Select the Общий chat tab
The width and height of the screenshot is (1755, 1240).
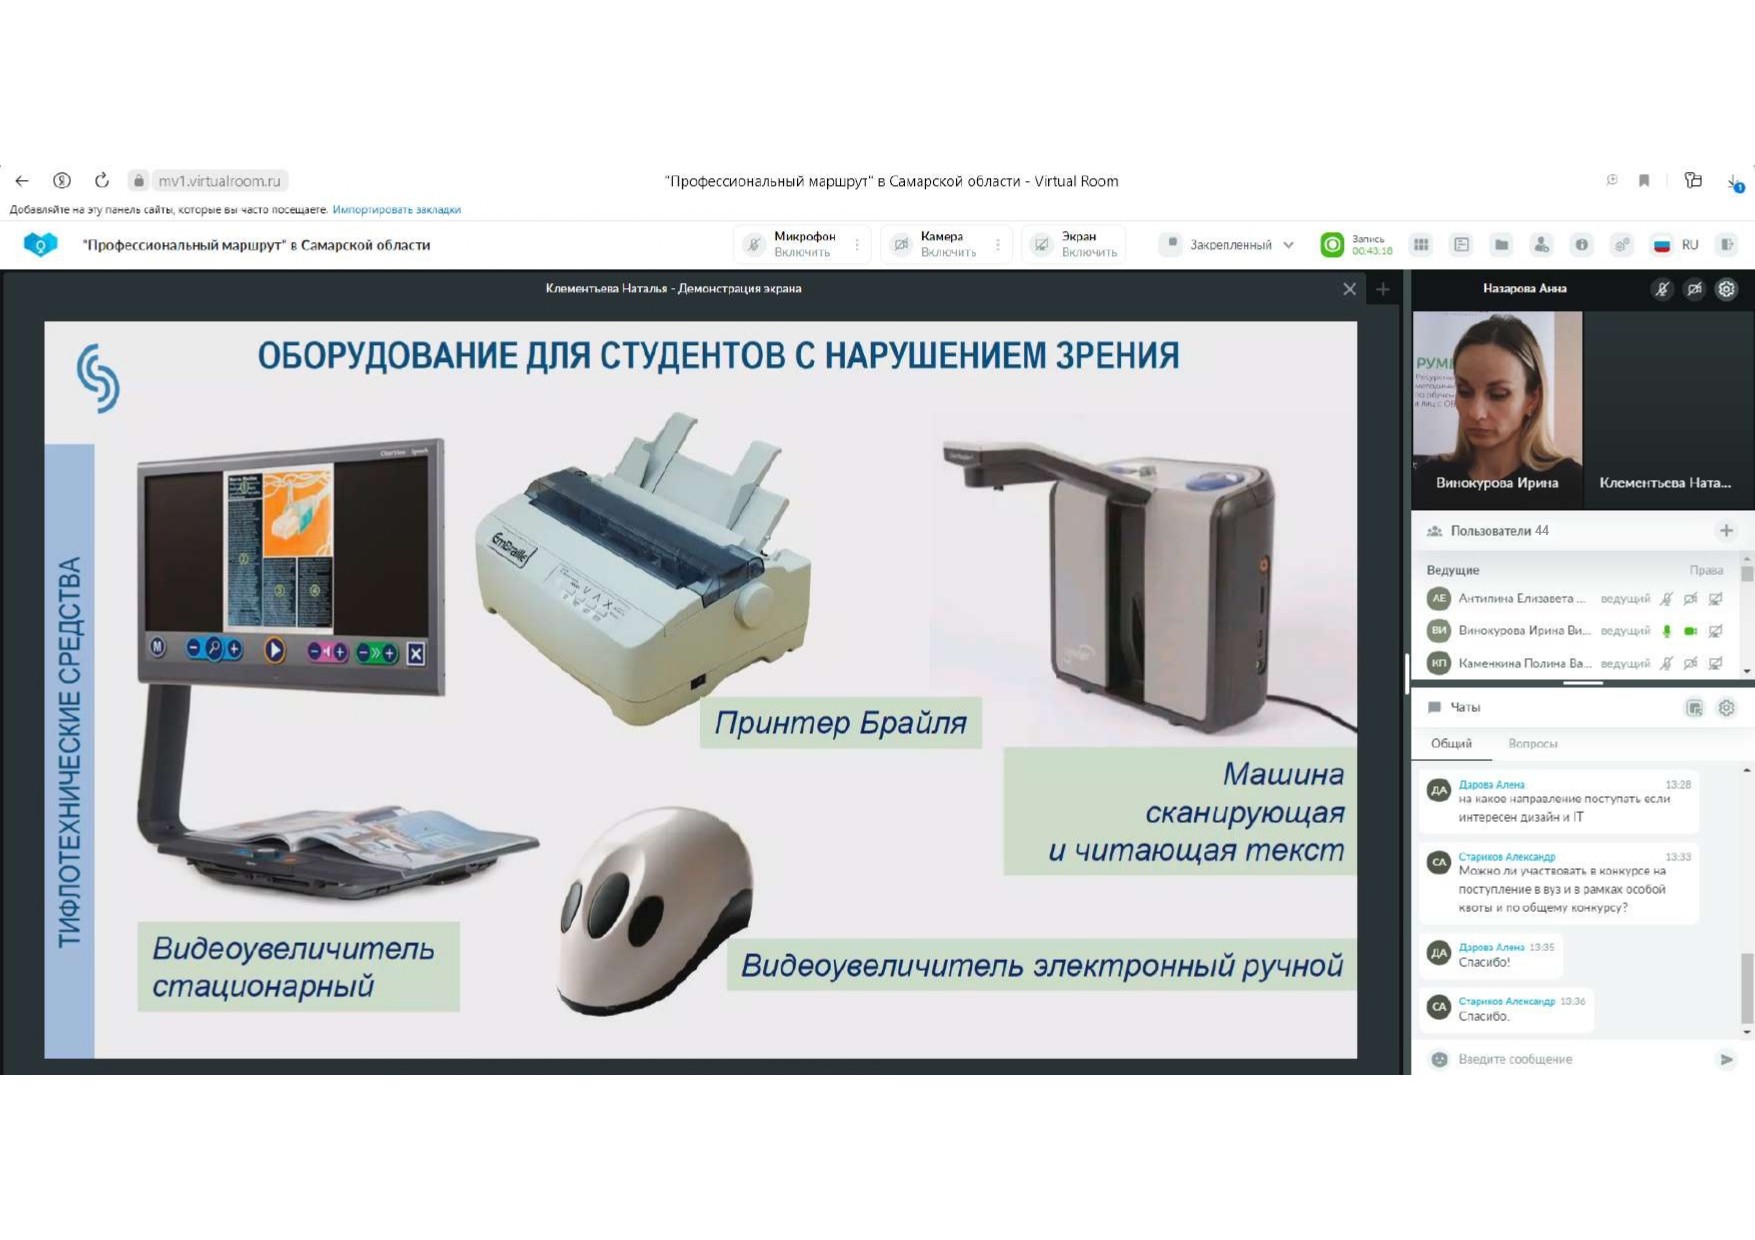(x=1451, y=744)
